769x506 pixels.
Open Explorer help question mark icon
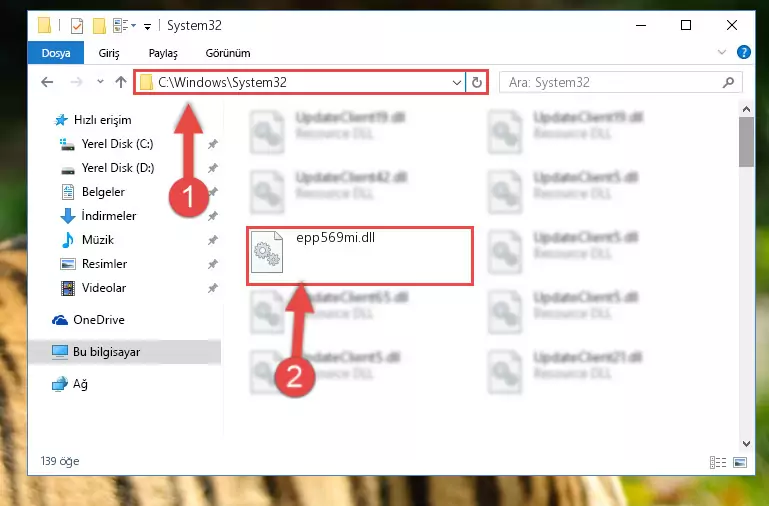tap(743, 52)
